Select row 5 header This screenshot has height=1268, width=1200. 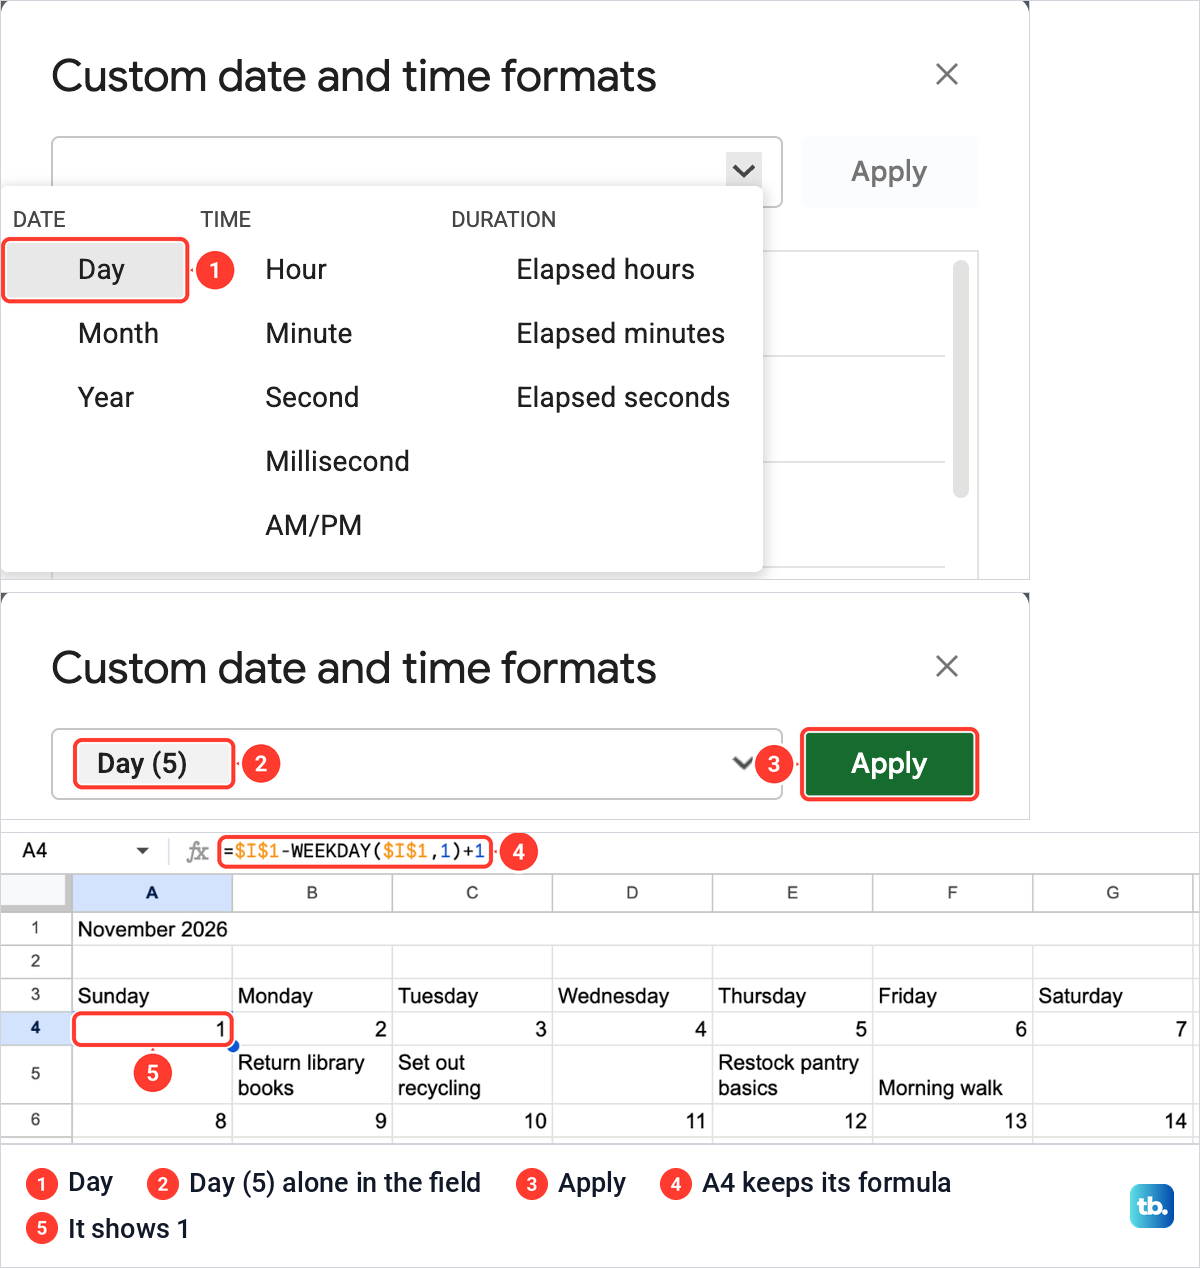coord(36,1074)
